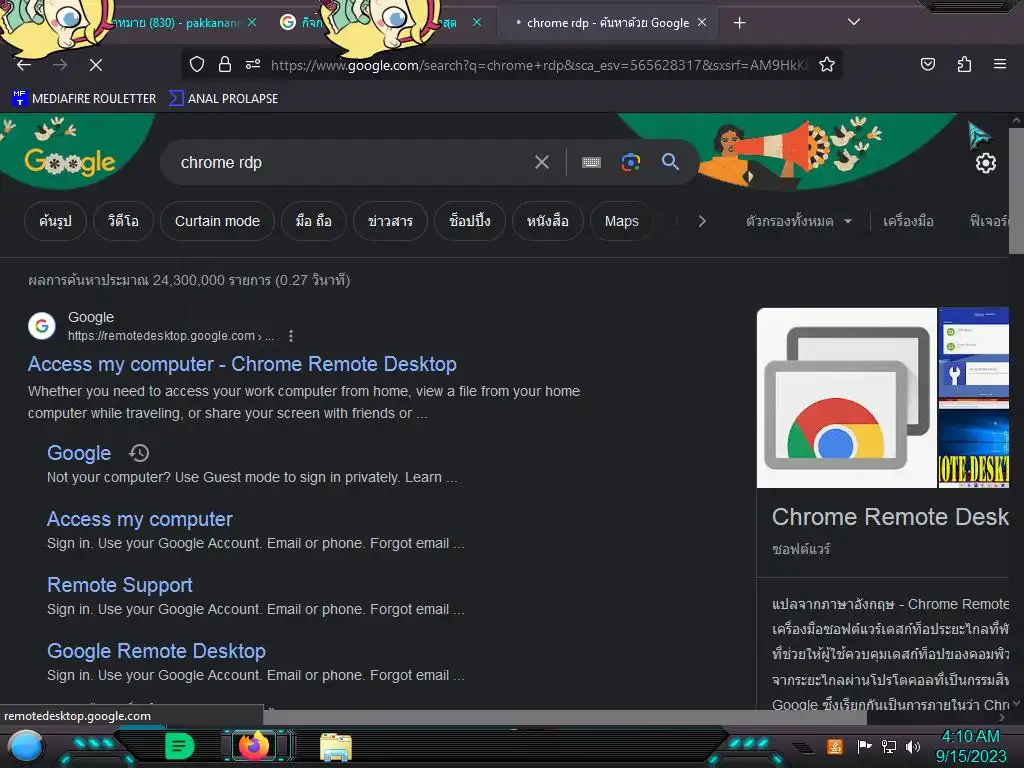Open the green notes app in taskbar
The image size is (1024, 768).
point(180,746)
